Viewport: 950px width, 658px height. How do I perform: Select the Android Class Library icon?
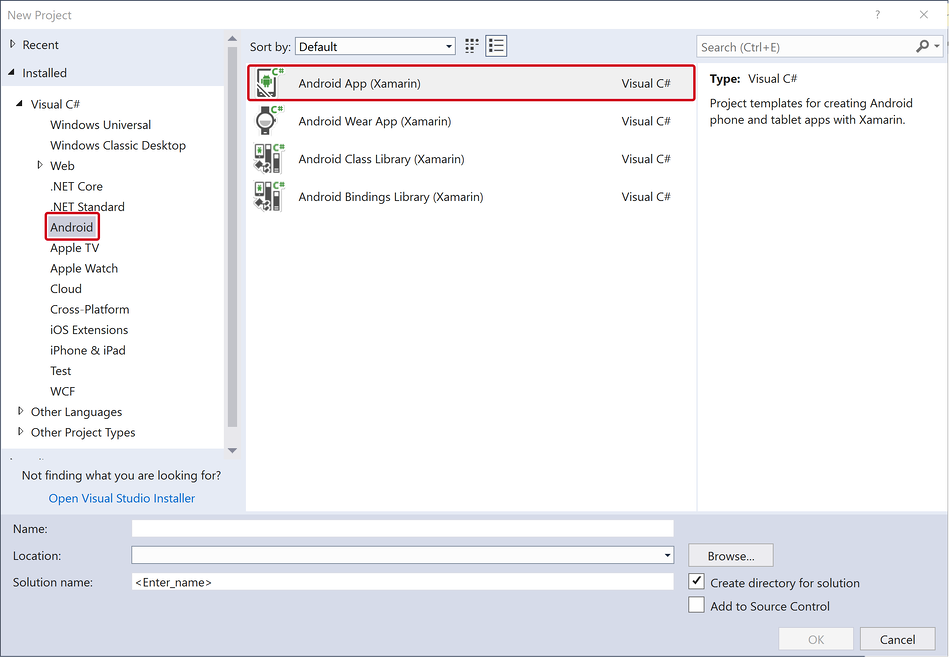pyautogui.click(x=269, y=159)
